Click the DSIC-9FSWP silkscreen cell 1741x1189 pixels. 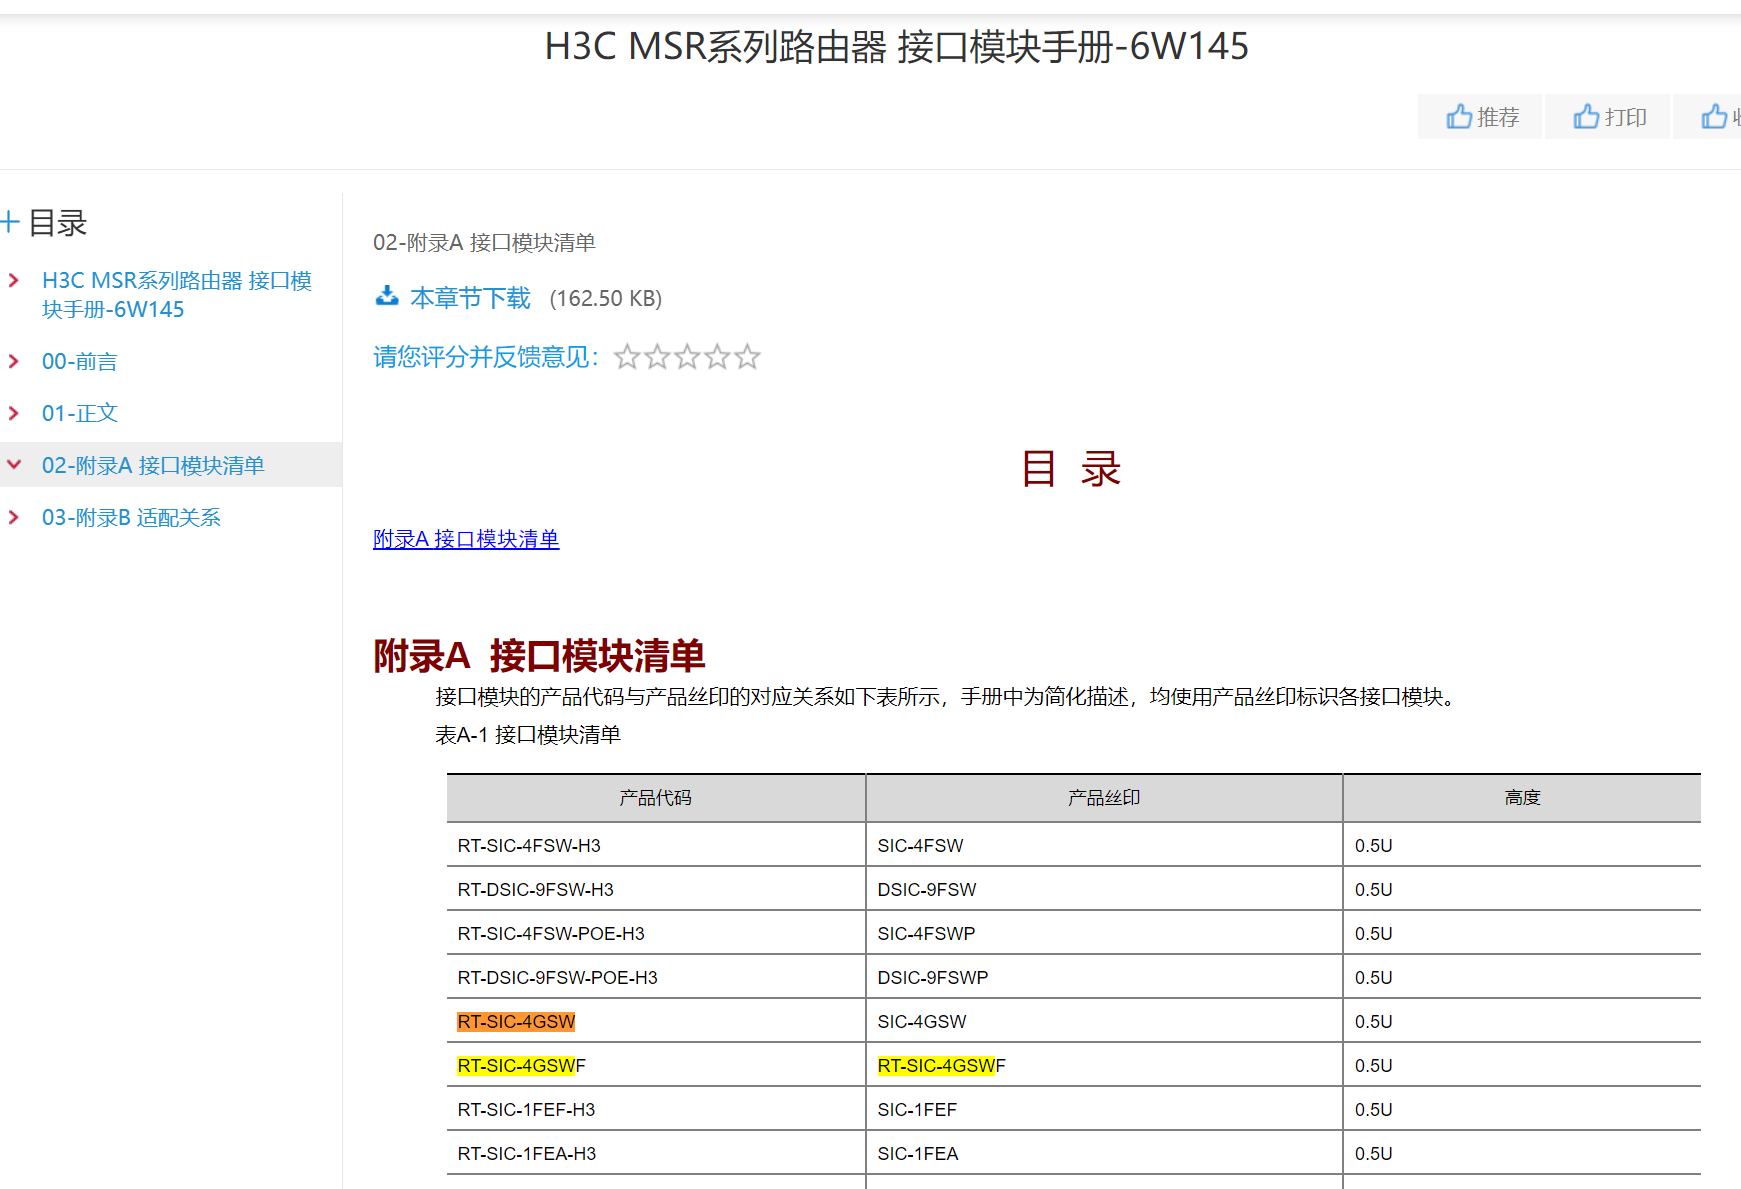tap(1104, 977)
